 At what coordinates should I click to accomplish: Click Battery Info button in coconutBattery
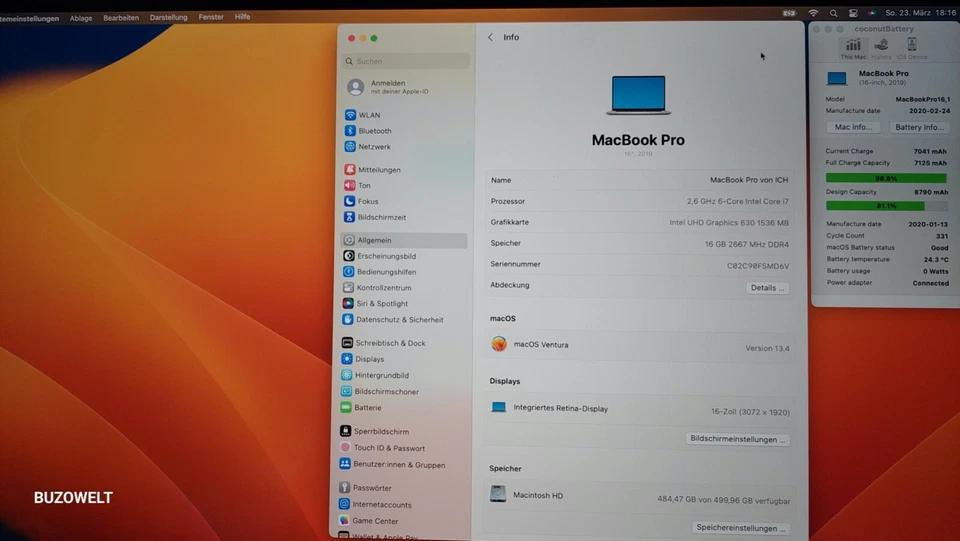(x=919, y=127)
